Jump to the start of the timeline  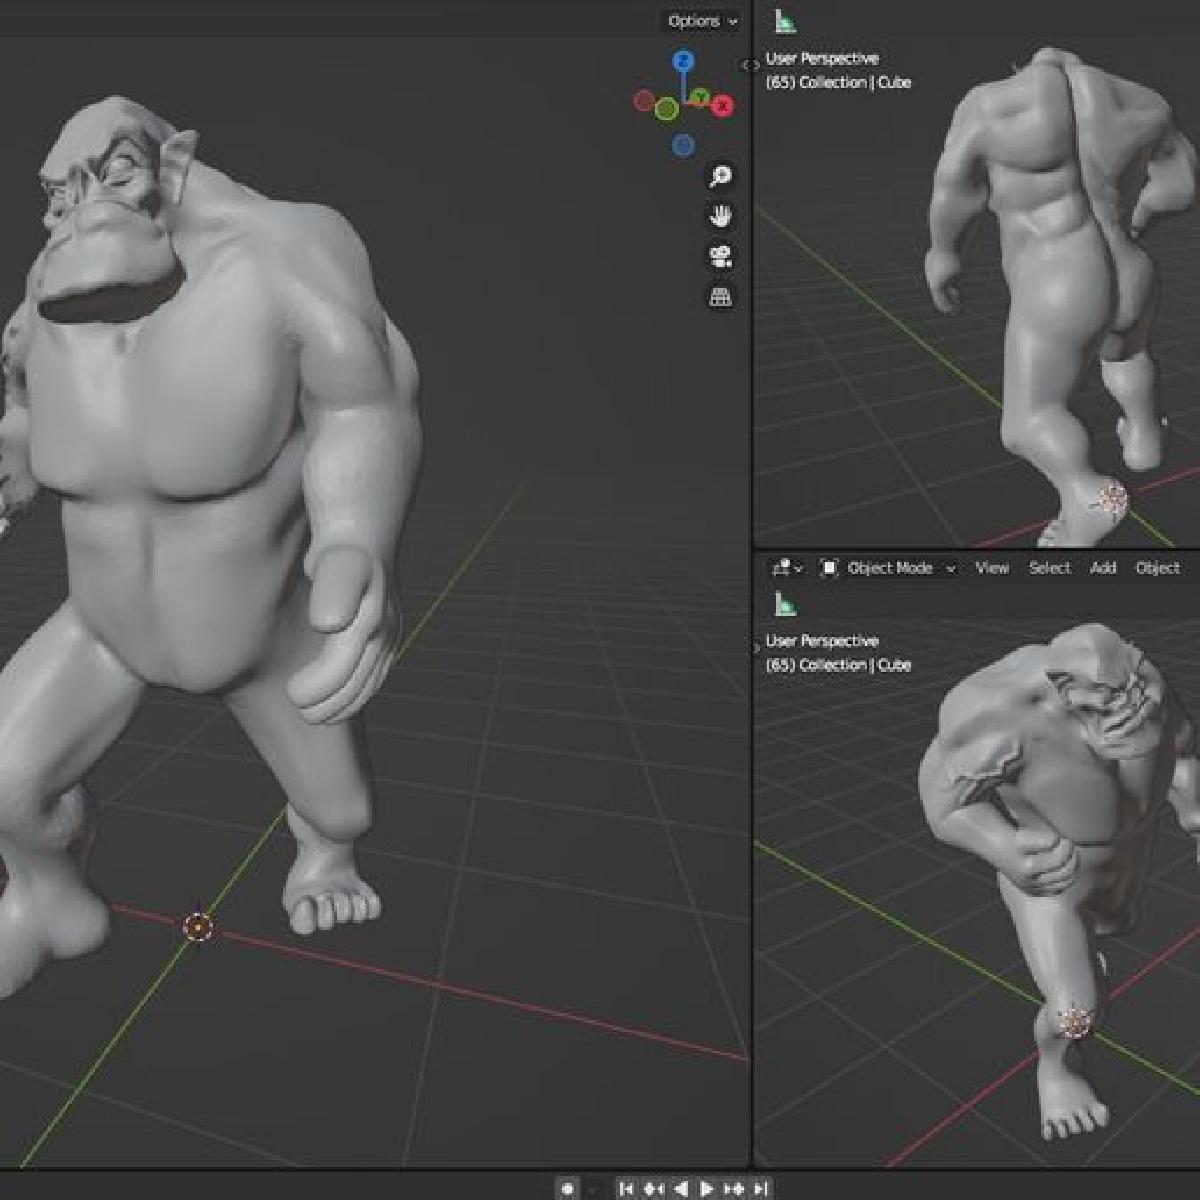point(625,1190)
